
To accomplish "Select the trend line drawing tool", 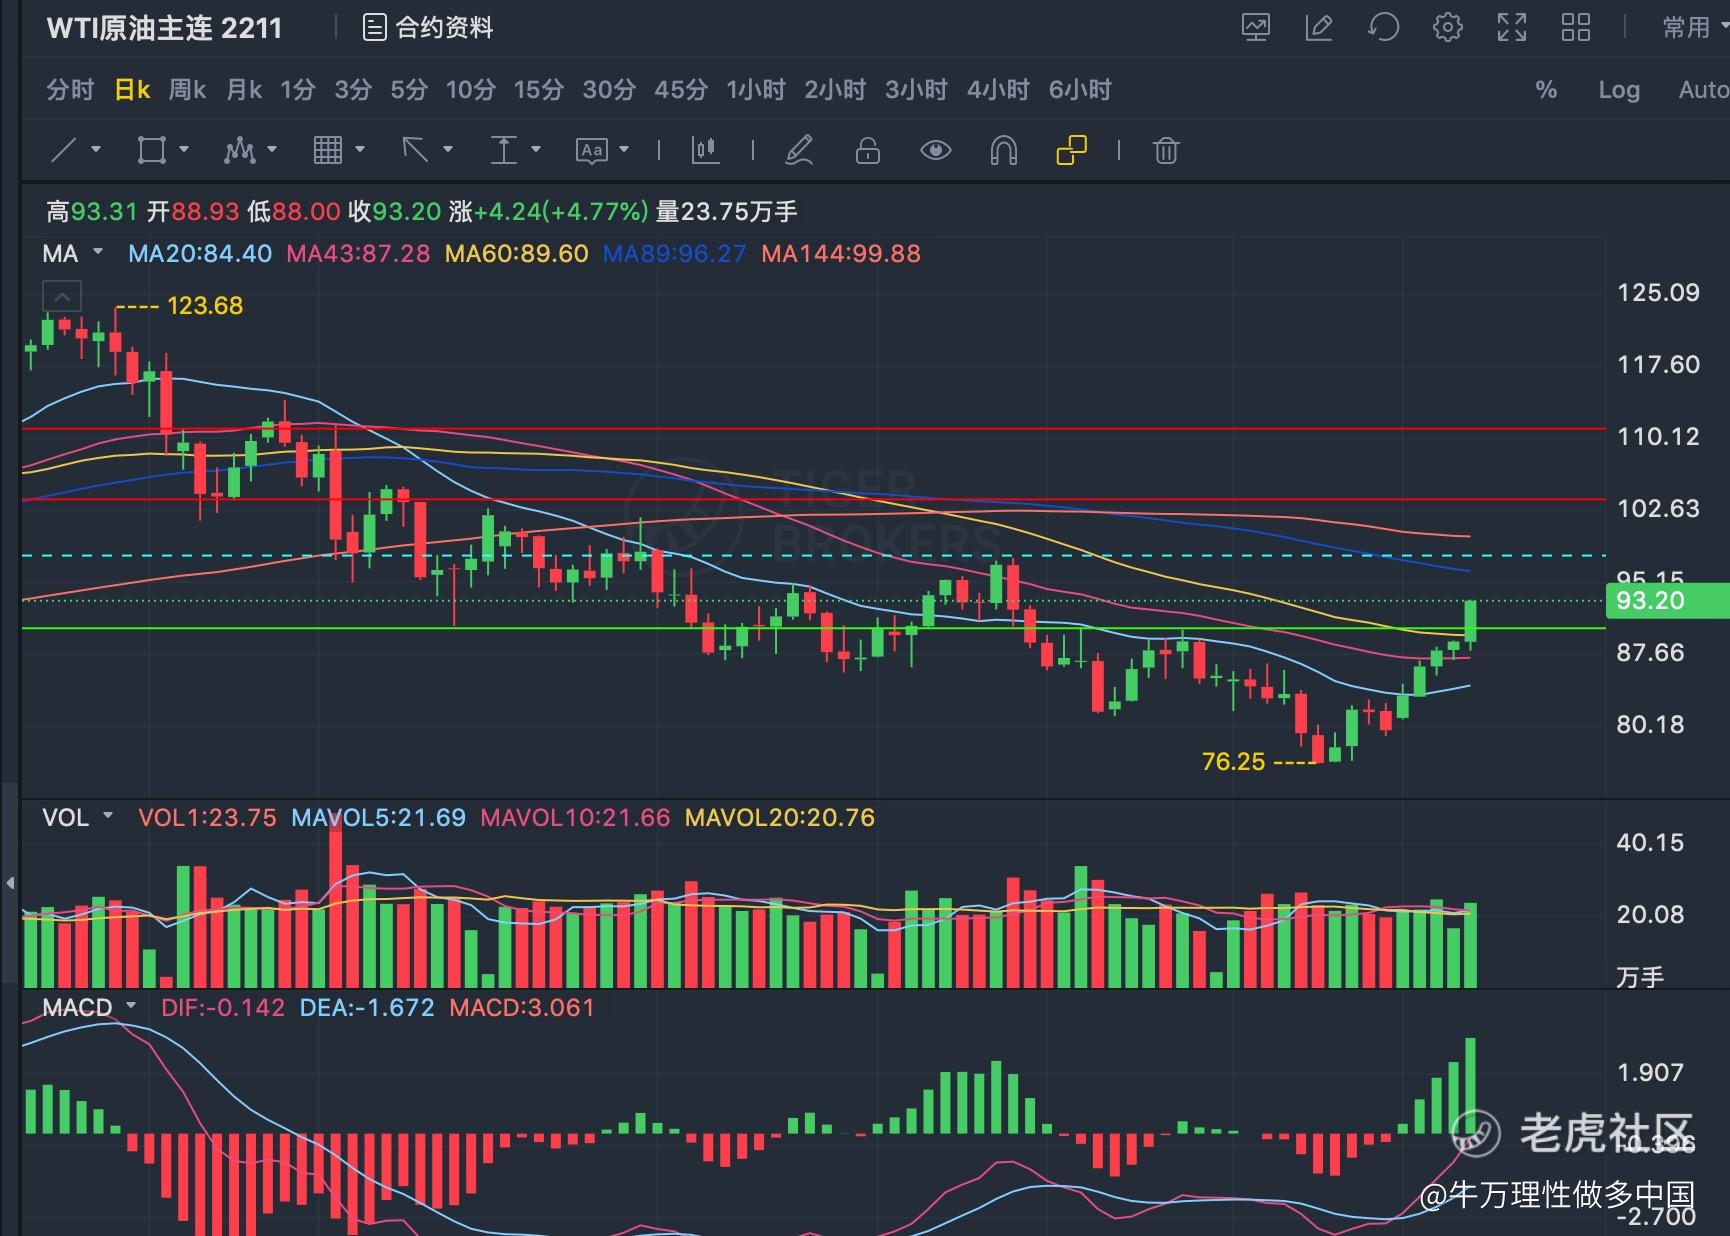I will (64, 151).
